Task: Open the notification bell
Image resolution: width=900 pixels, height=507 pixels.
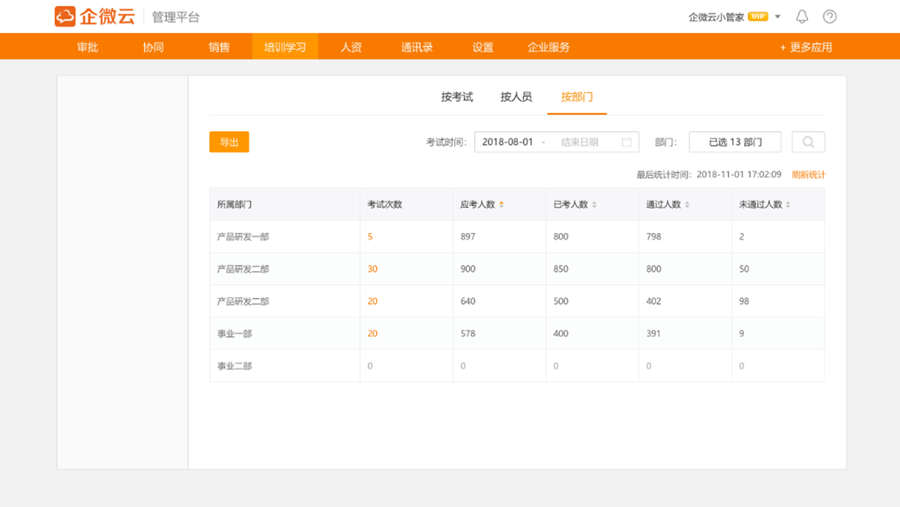Action: (802, 17)
